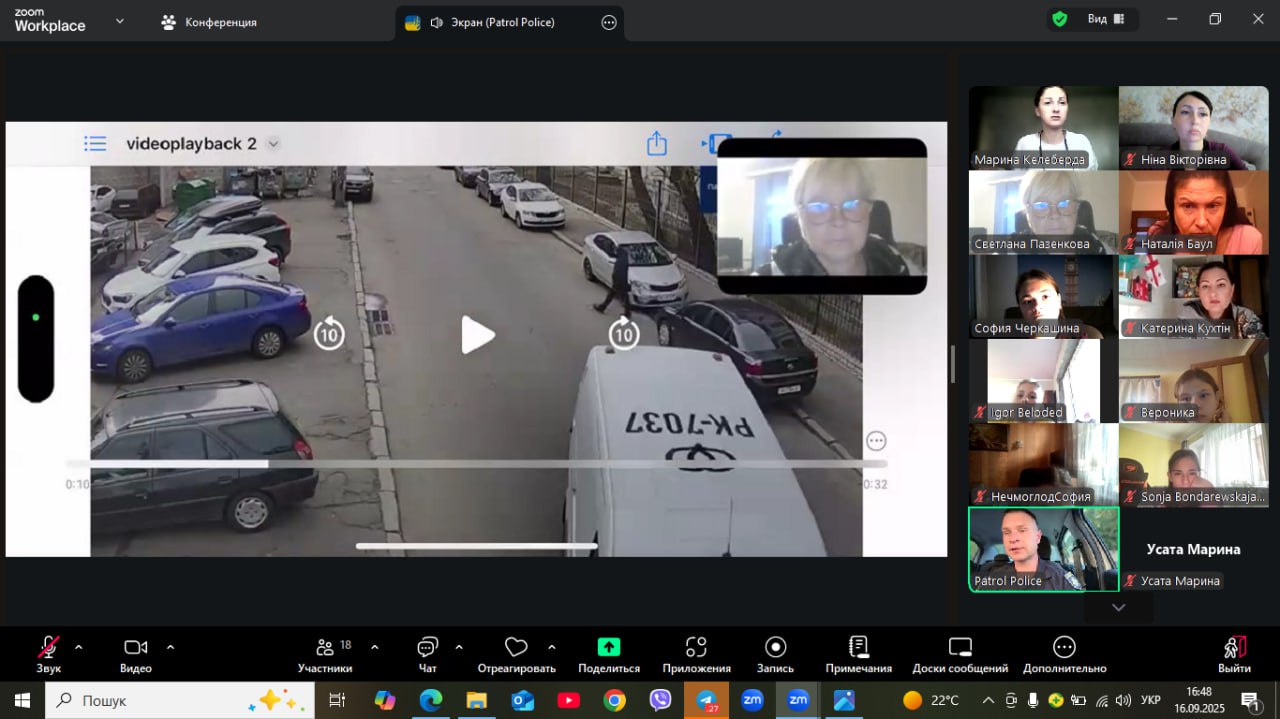Change layout using Вид button
The height and width of the screenshot is (719, 1280).
1105,19
